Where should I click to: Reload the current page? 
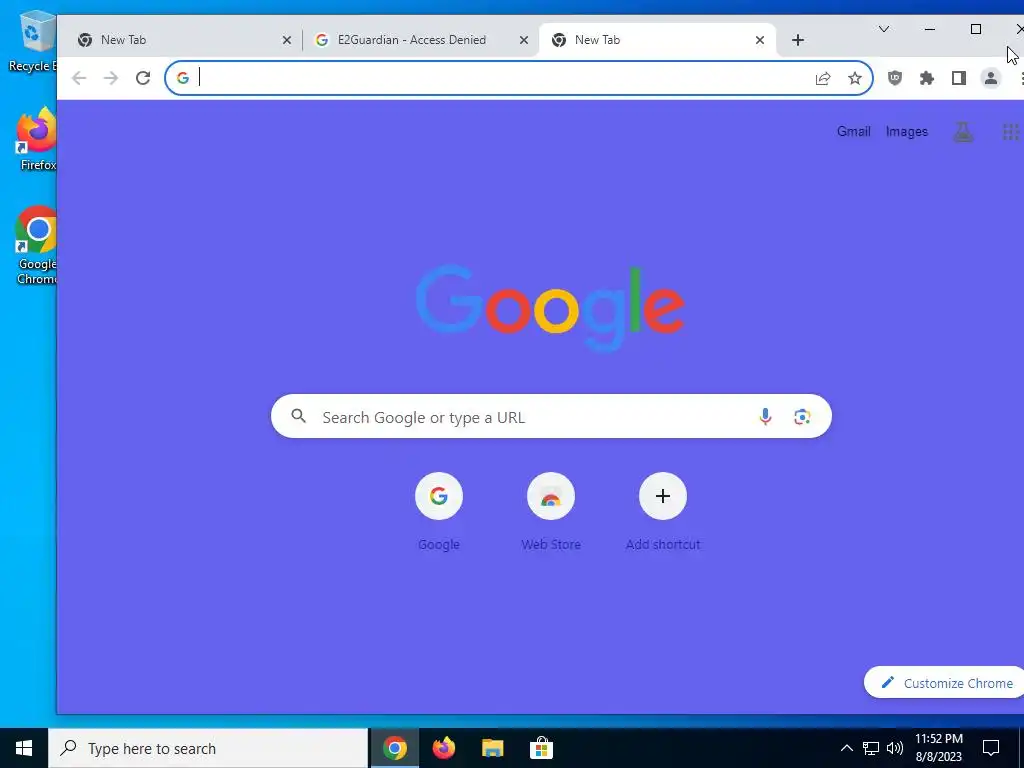pyautogui.click(x=143, y=78)
